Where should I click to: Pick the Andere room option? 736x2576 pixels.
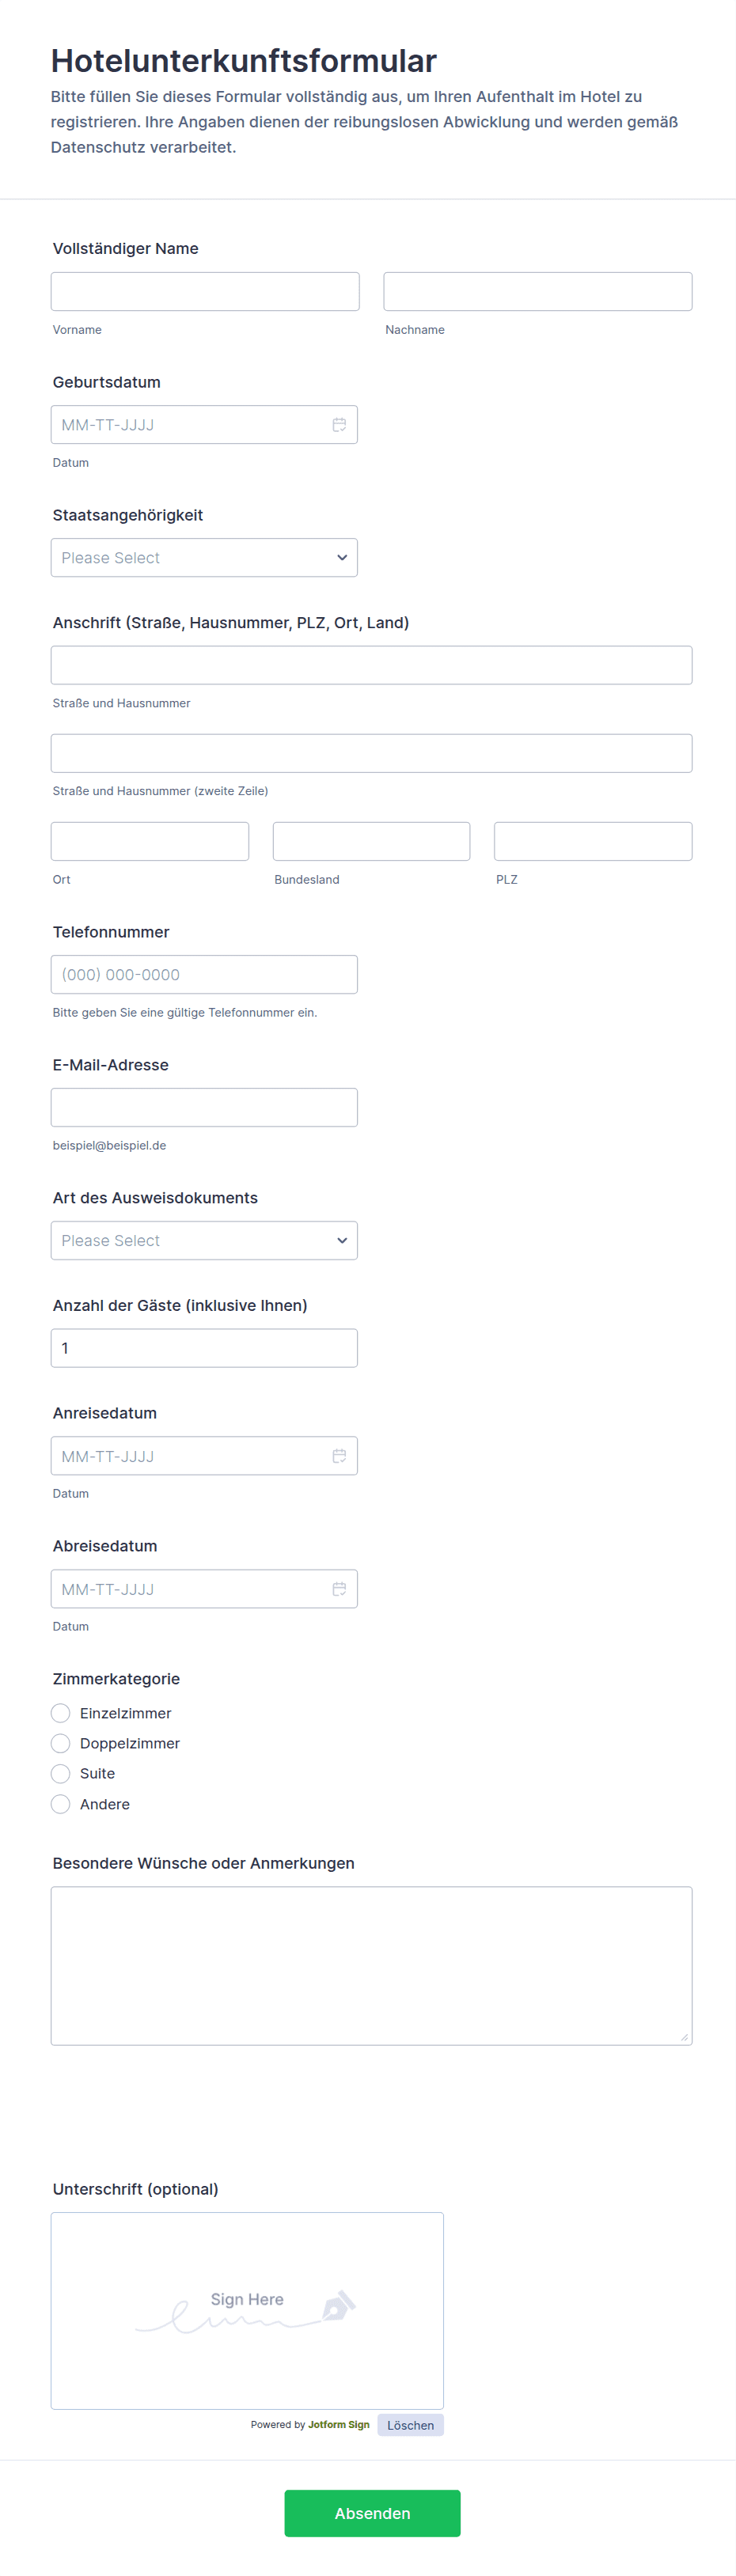[61, 1804]
